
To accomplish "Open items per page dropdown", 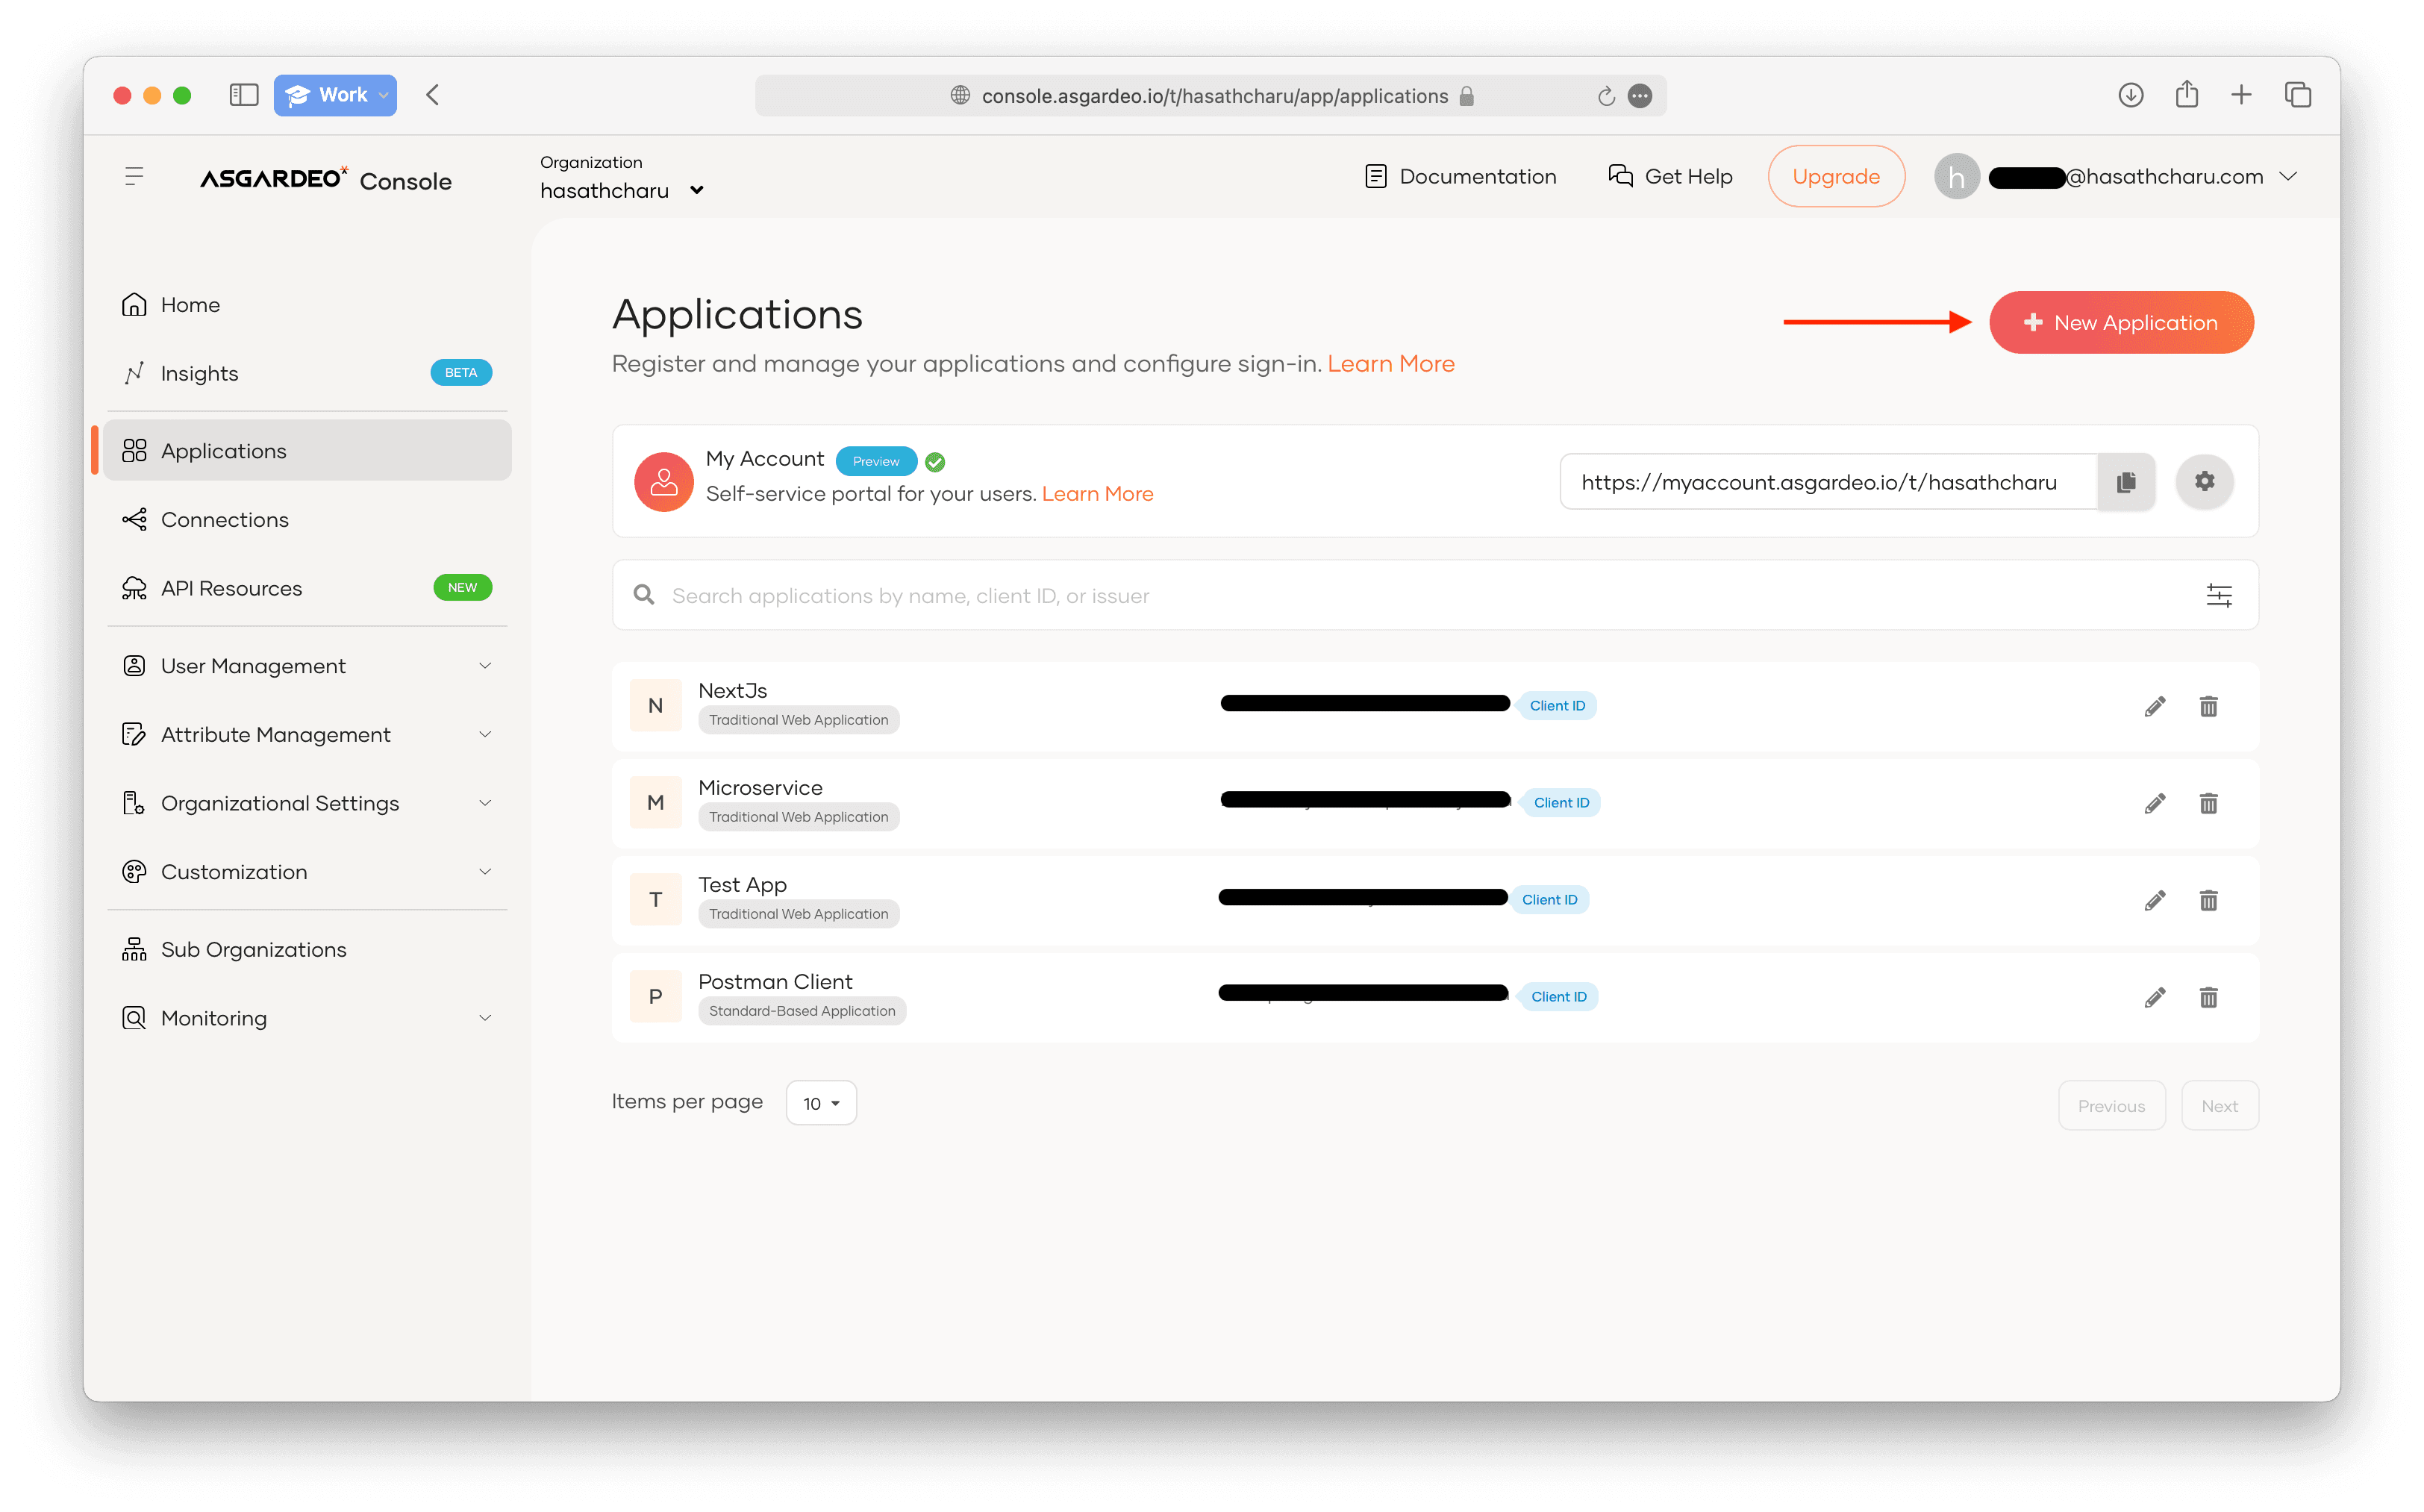I will [821, 1103].
